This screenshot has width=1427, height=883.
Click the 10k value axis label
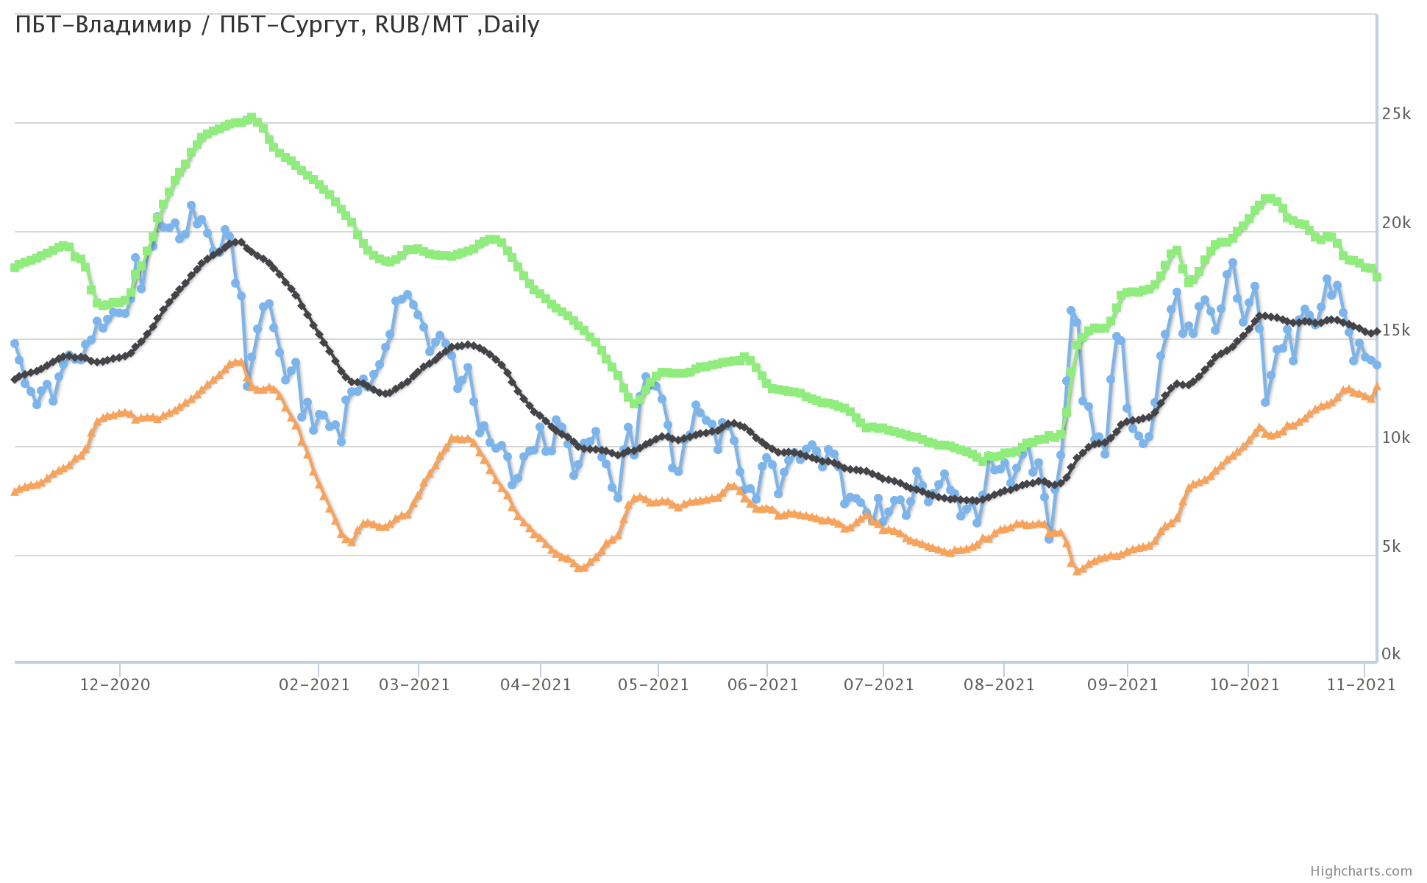click(x=1396, y=439)
